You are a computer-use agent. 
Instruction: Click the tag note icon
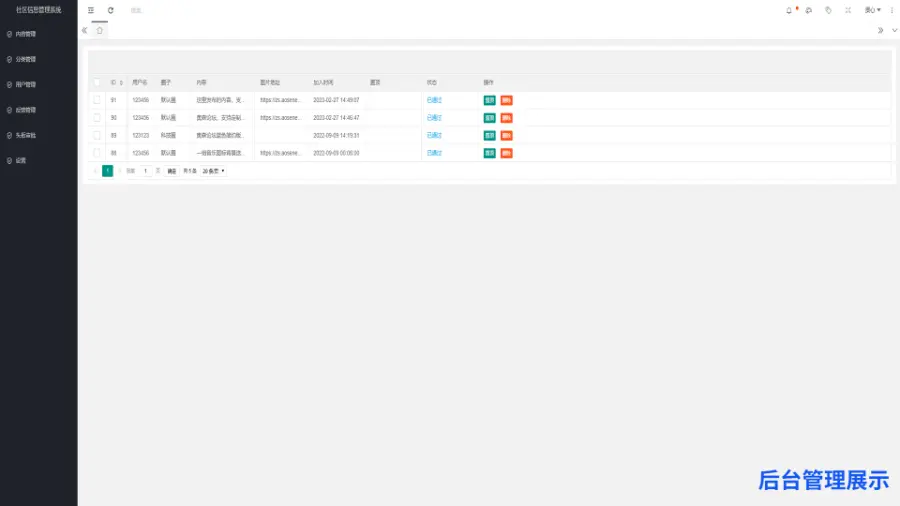coord(828,10)
